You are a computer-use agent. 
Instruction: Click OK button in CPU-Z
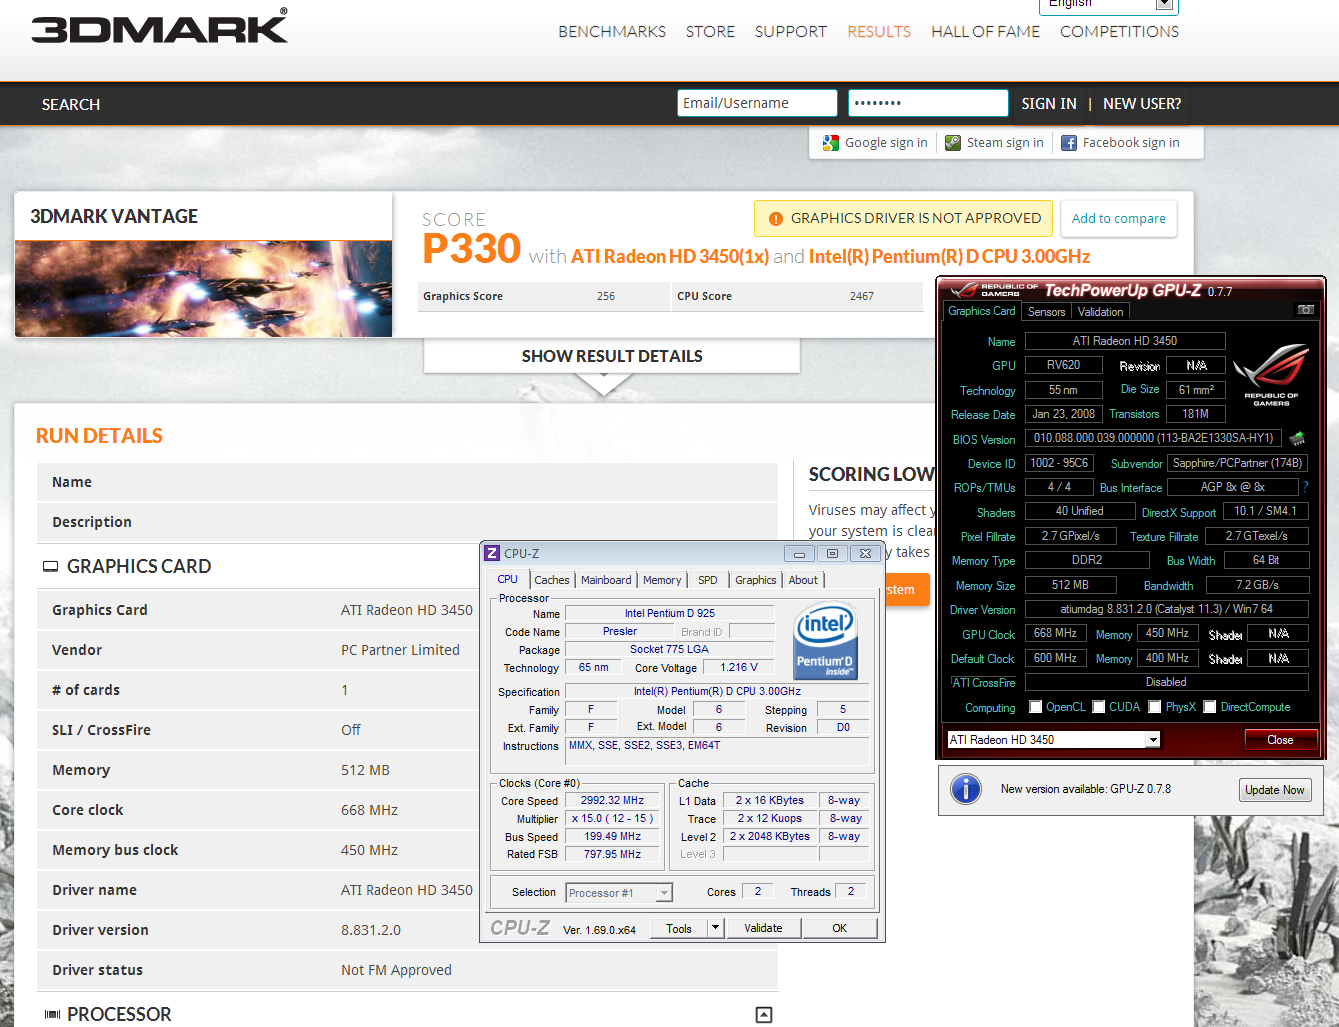point(839,928)
